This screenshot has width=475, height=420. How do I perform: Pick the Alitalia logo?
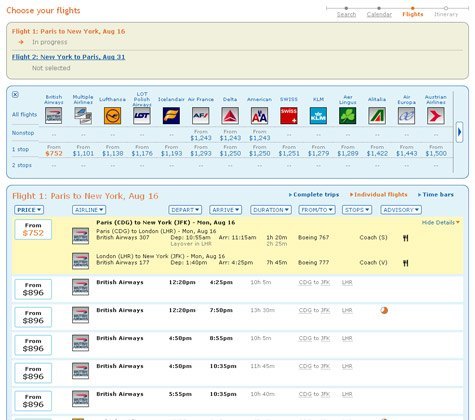tap(377, 116)
